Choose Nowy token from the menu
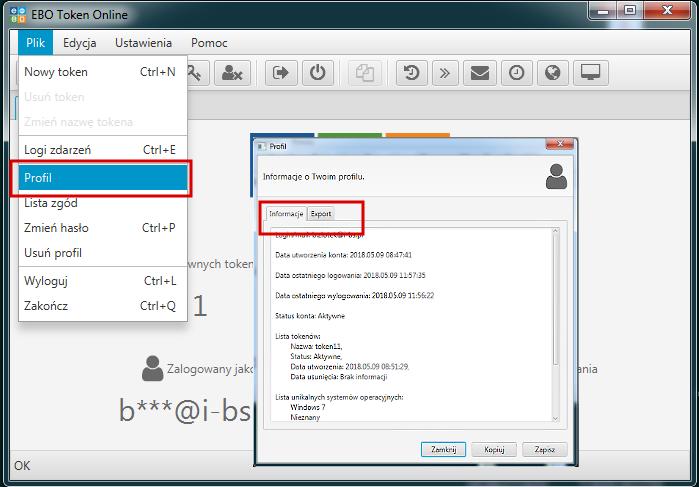 point(103,72)
